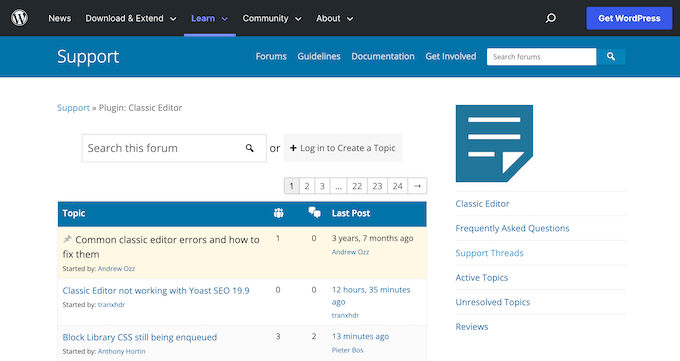The image size is (680, 361).
Task: Expand the About dropdown menu
Action: (x=334, y=18)
